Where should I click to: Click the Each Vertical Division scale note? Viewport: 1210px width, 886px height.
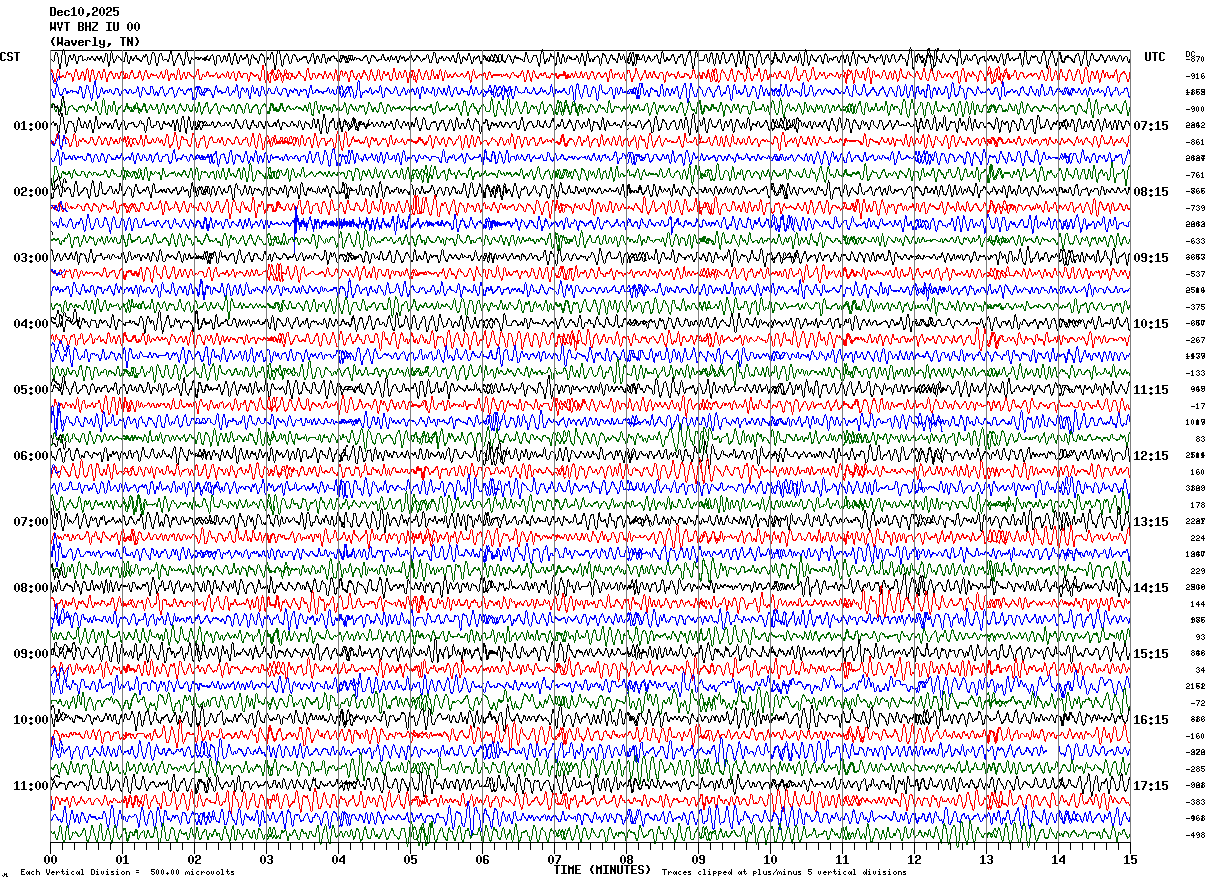(127, 873)
